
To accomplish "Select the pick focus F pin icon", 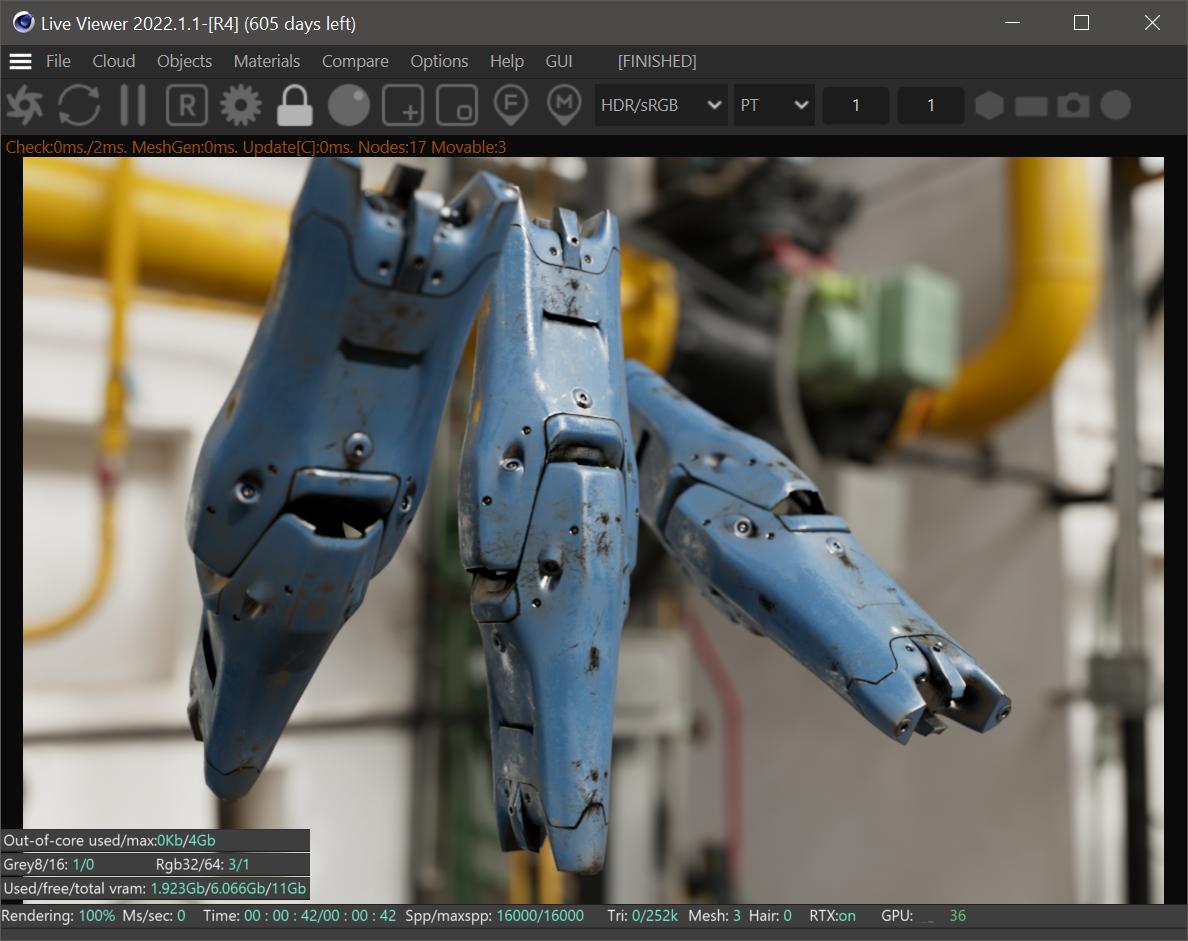I will click(511, 105).
